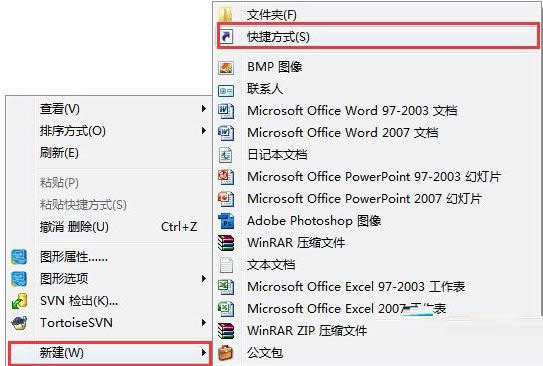The width and height of the screenshot is (543, 366).
Task: Click the contact card icon beside 联系人
Action: [226, 91]
